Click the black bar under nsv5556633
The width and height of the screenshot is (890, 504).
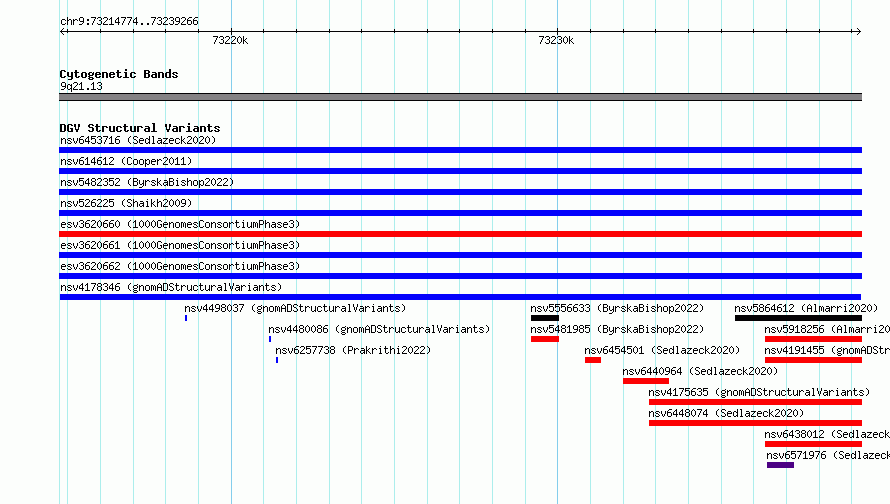(x=545, y=318)
